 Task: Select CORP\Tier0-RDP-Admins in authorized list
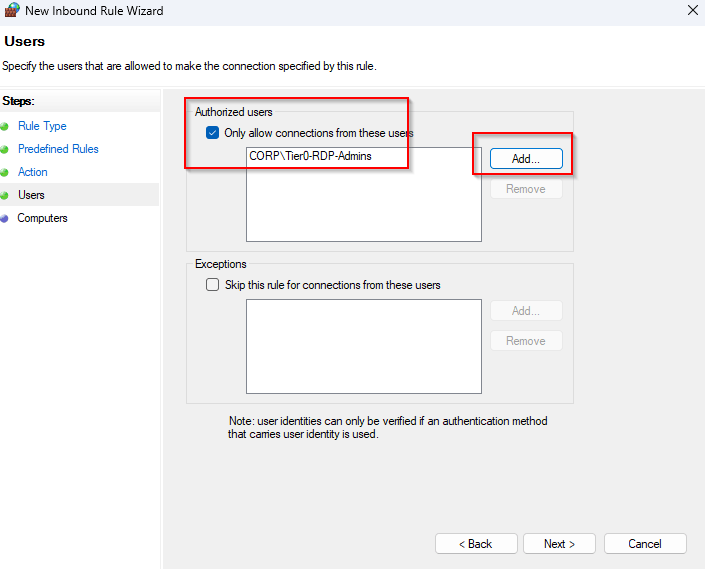310,156
